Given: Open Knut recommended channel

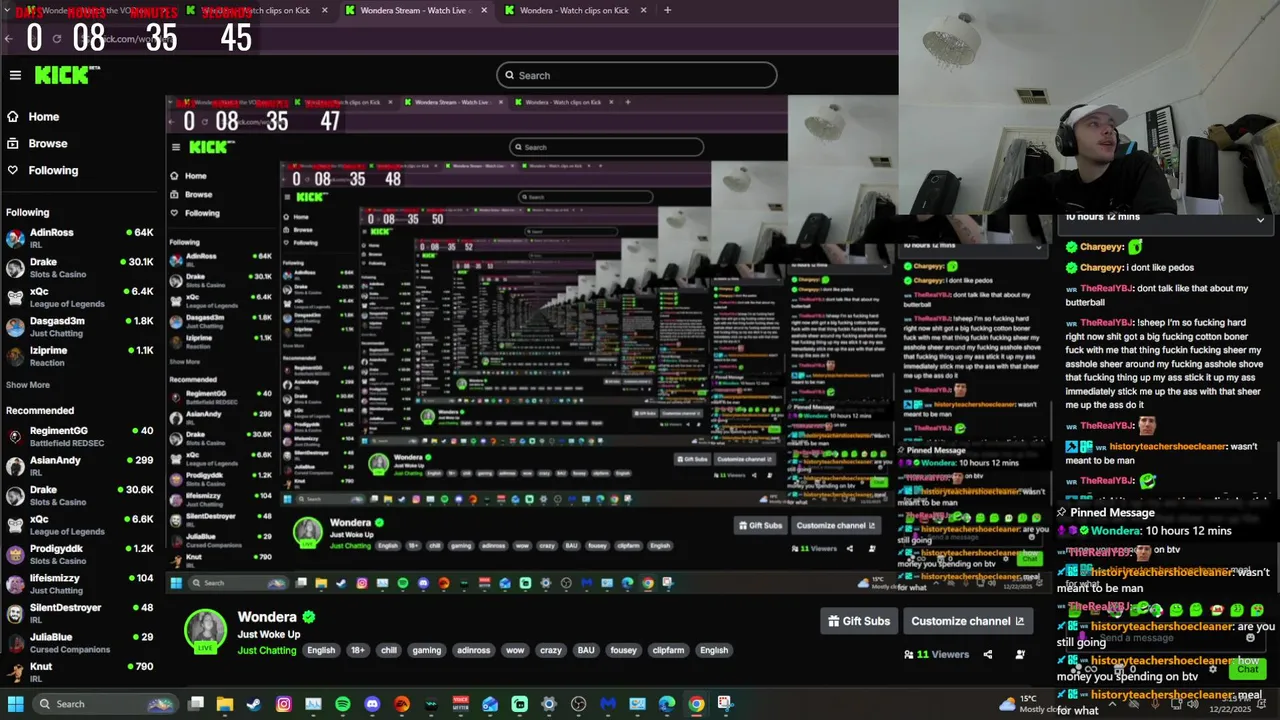Looking at the screenshot, I should (80, 672).
